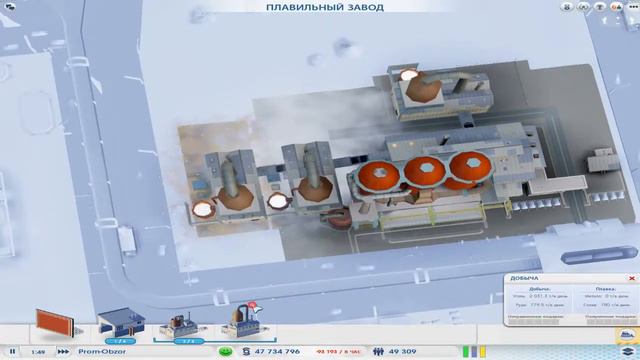
Task: Select the blue garage building module
Action: [x=121, y=322]
